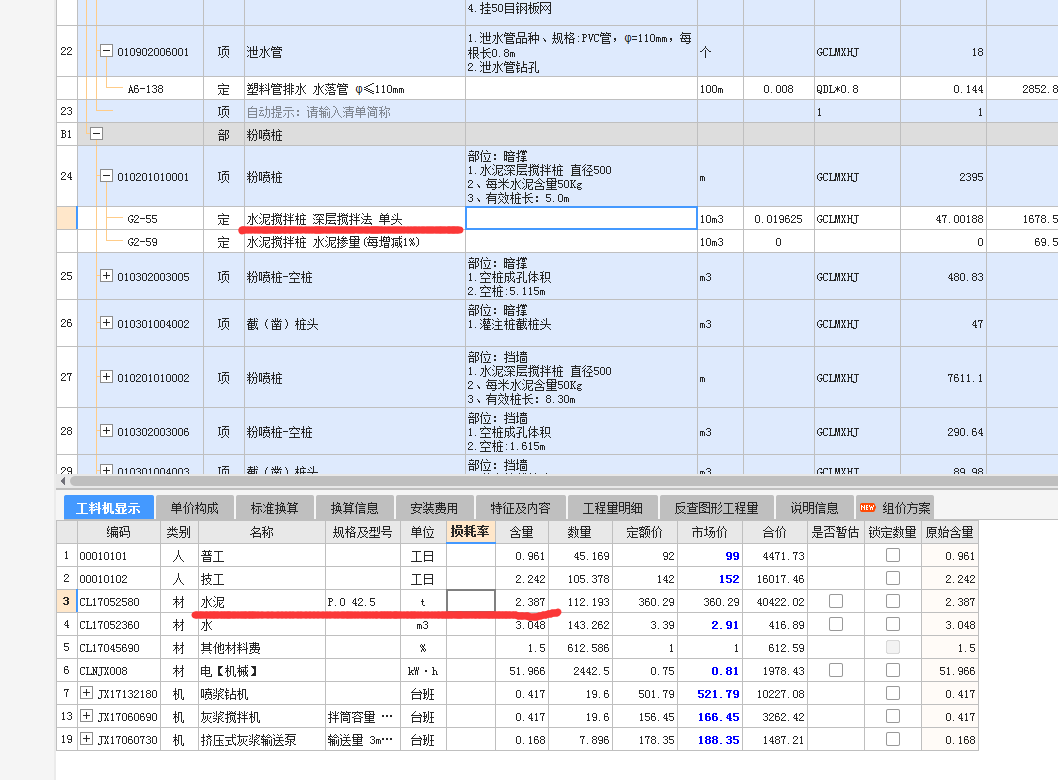The image size is (1058, 780).
Task: Click the 水泥搅拌桩 深层搅拌法 单头 name cell
Action: pyautogui.click(x=355, y=219)
